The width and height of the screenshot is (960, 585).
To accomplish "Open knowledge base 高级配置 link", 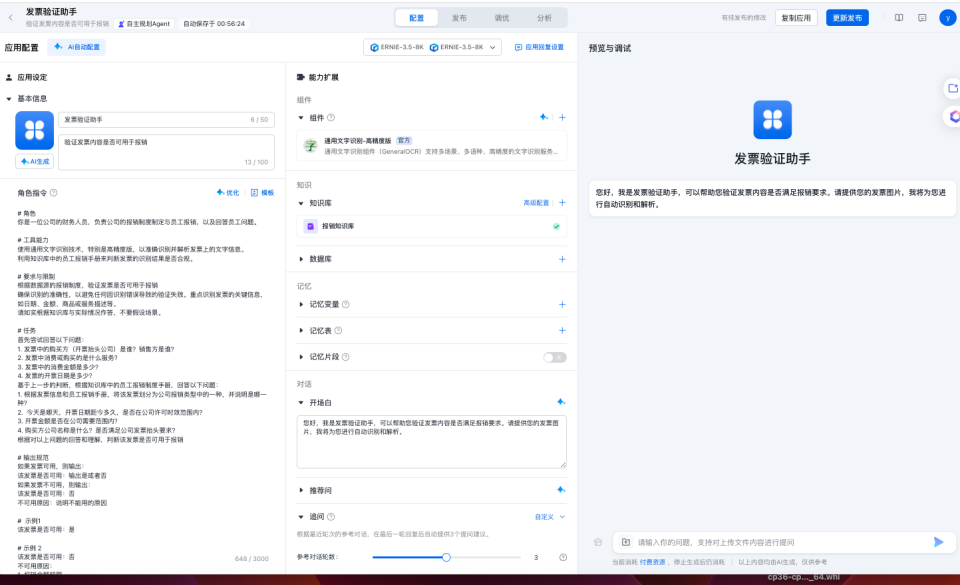I will (x=536, y=203).
